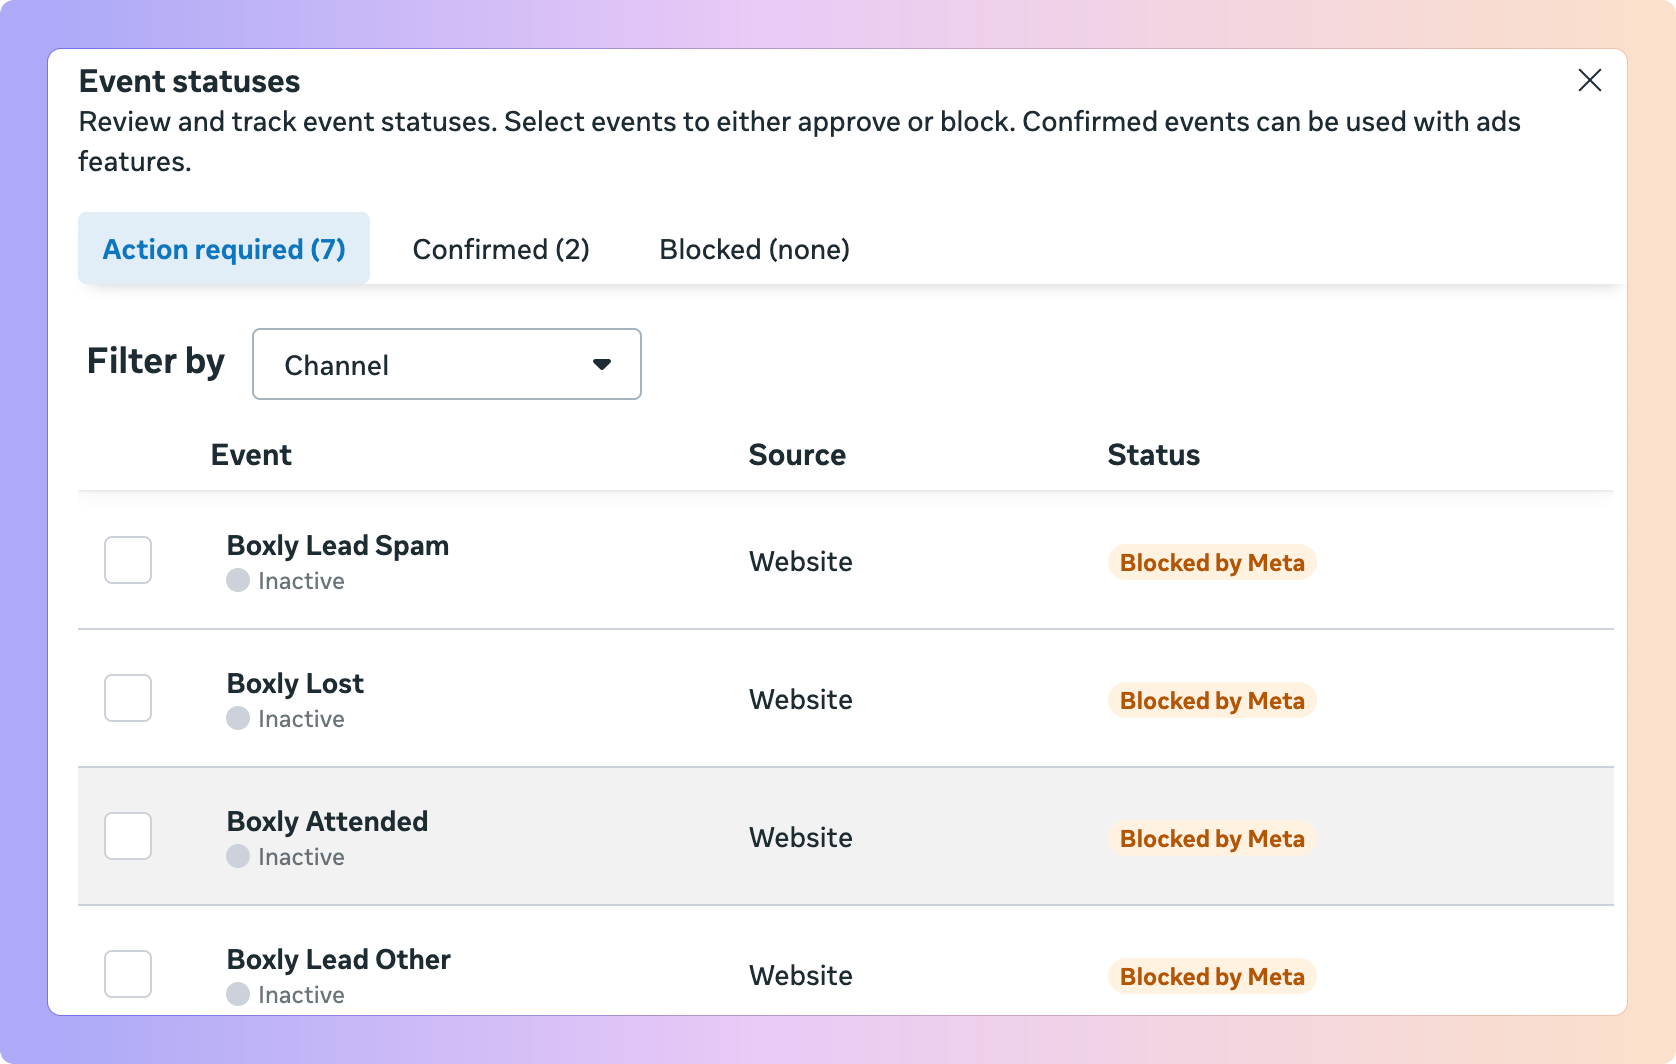This screenshot has height=1064, width=1676.
Task: Switch to the Confirmed (2) tab
Action: pyautogui.click(x=500, y=249)
